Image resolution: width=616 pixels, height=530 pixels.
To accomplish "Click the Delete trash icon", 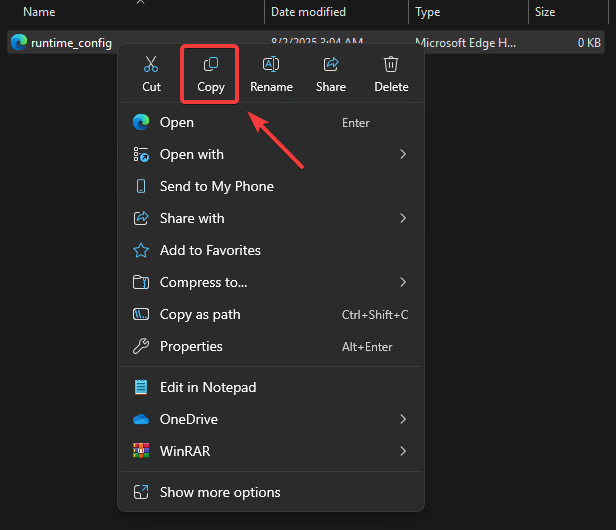I will (x=391, y=65).
